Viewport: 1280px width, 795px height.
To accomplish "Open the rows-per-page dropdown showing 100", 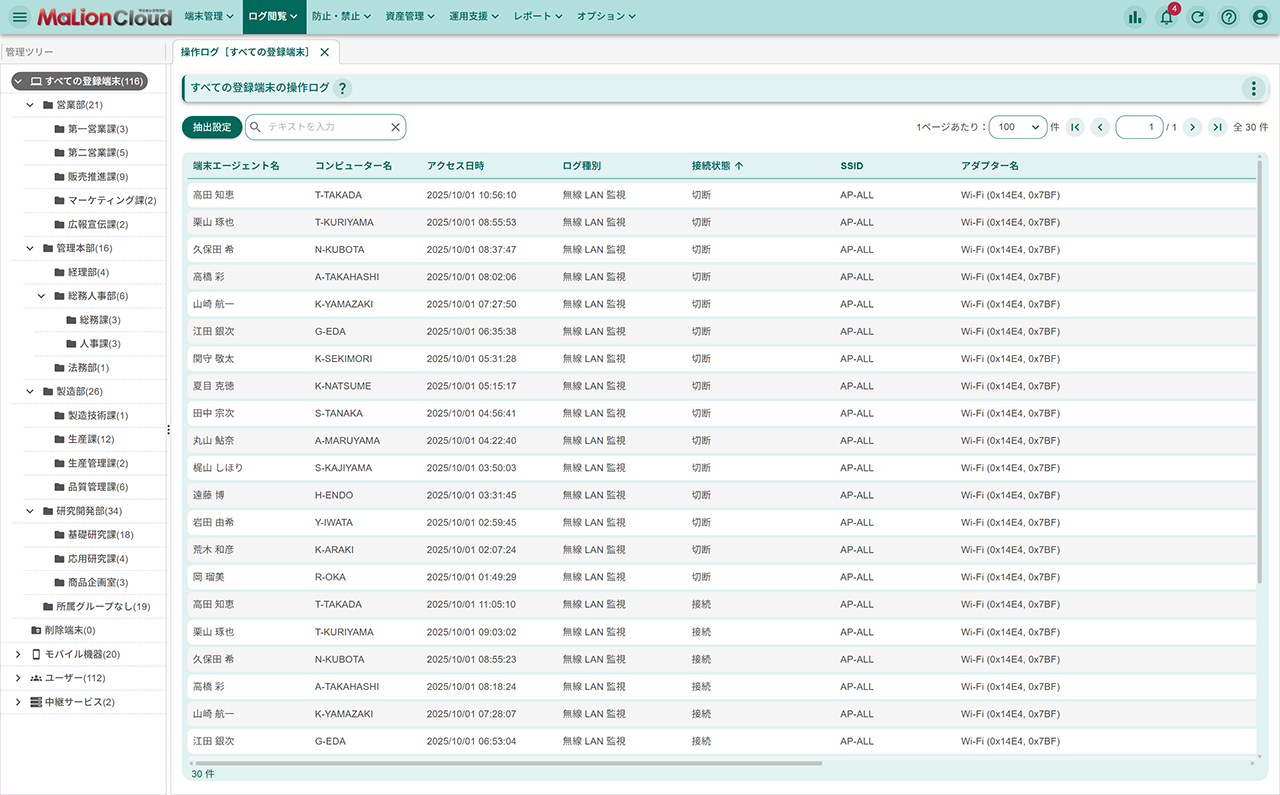I will click(1017, 127).
